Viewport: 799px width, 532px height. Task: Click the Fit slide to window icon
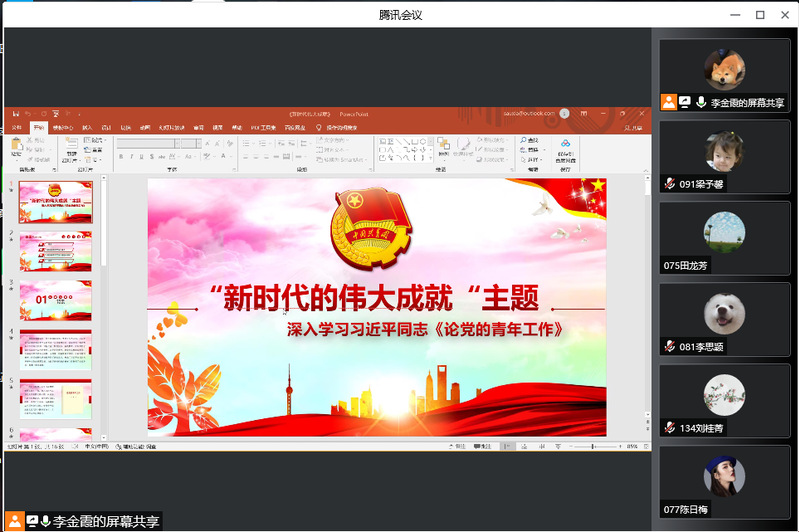pos(646,446)
